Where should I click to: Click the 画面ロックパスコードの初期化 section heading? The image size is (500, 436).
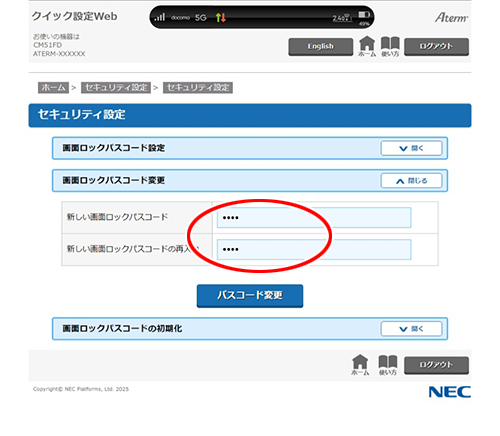pos(122,329)
